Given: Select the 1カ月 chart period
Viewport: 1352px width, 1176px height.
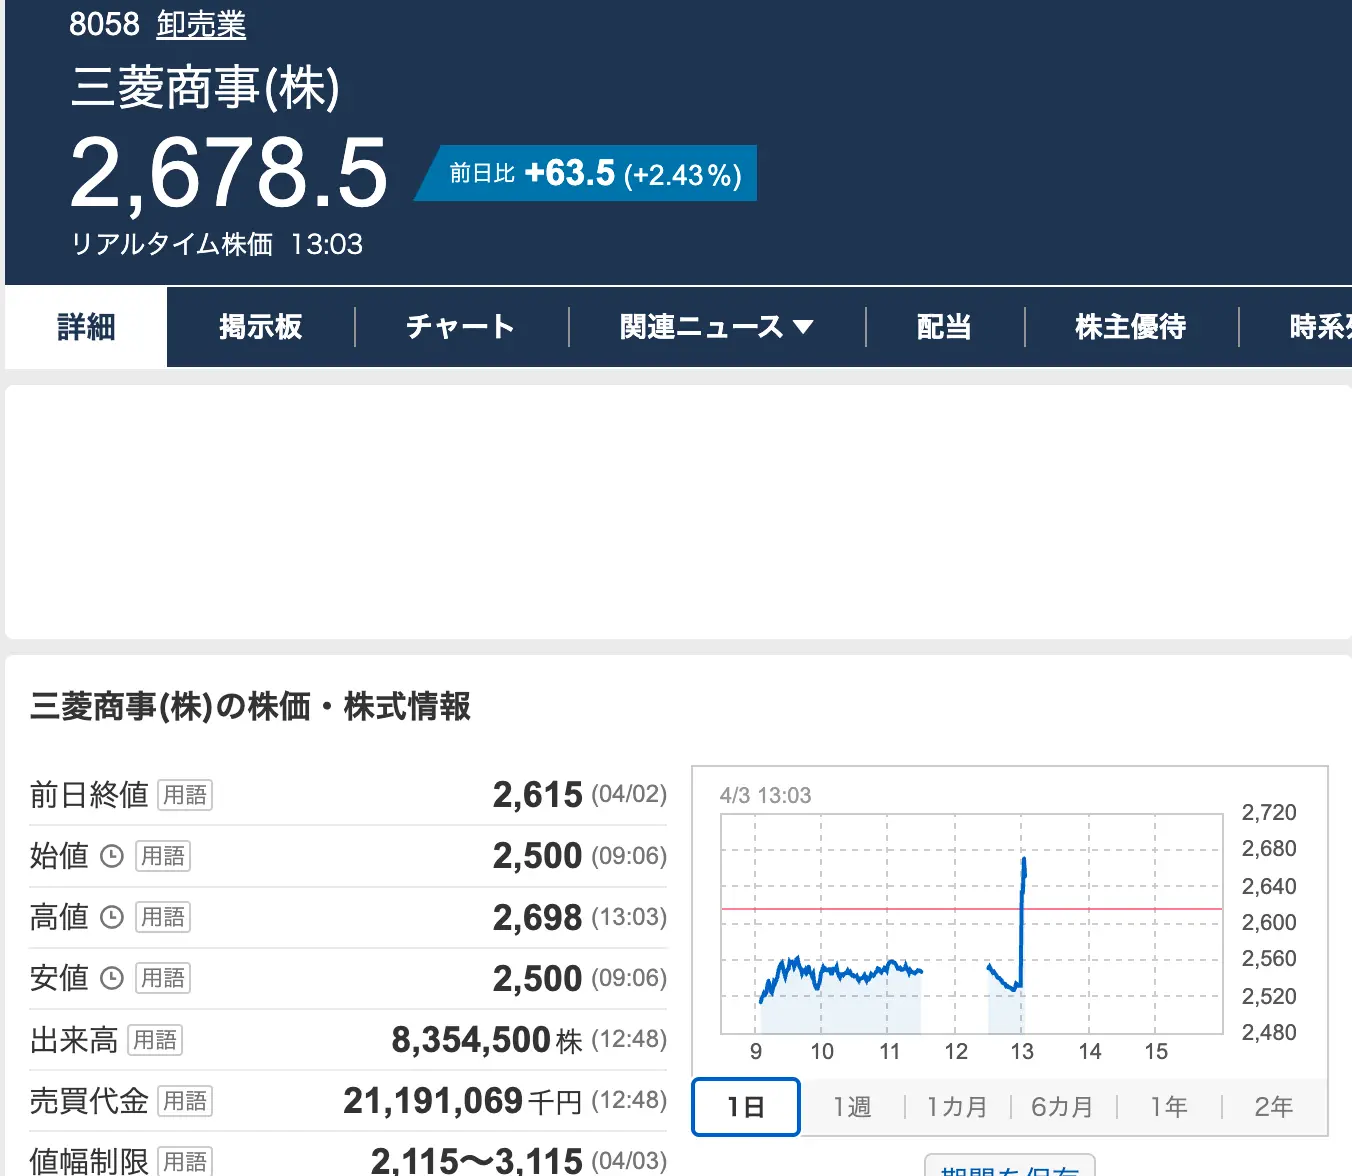Looking at the screenshot, I should (x=957, y=1107).
